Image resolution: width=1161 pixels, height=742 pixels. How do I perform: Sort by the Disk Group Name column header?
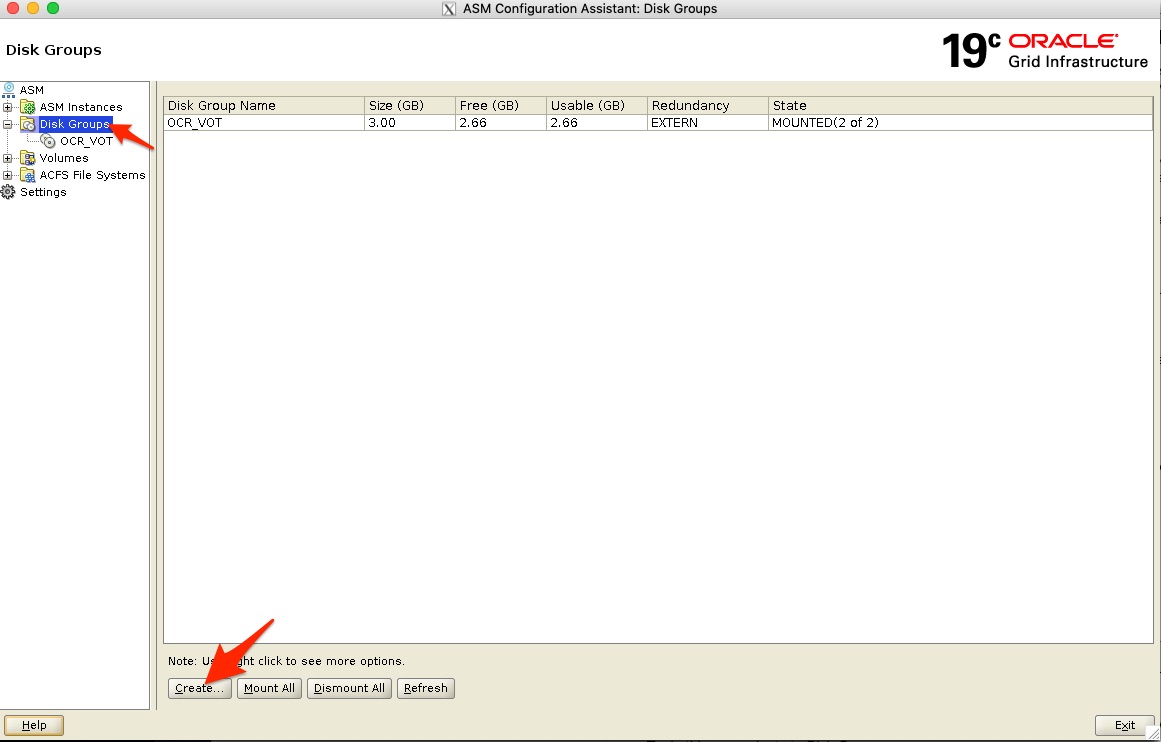[264, 105]
